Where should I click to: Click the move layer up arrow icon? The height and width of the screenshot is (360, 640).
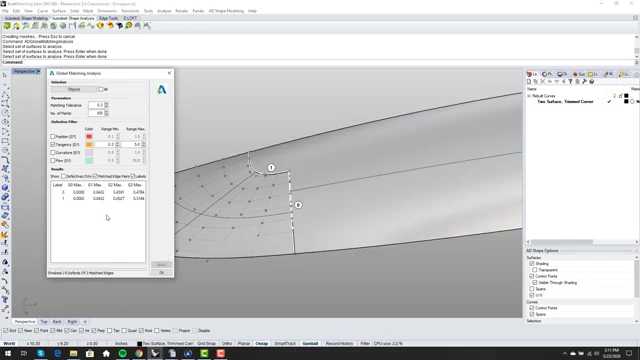(x=550, y=82)
